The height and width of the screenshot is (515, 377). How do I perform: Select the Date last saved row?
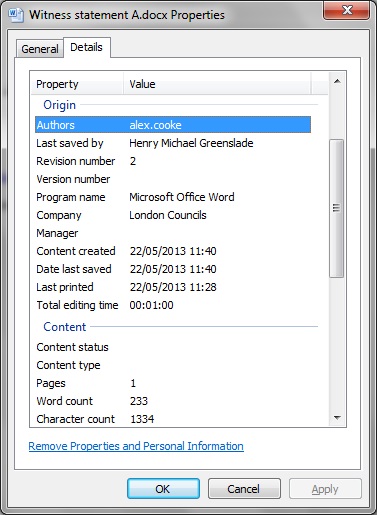(x=173, y=269)
